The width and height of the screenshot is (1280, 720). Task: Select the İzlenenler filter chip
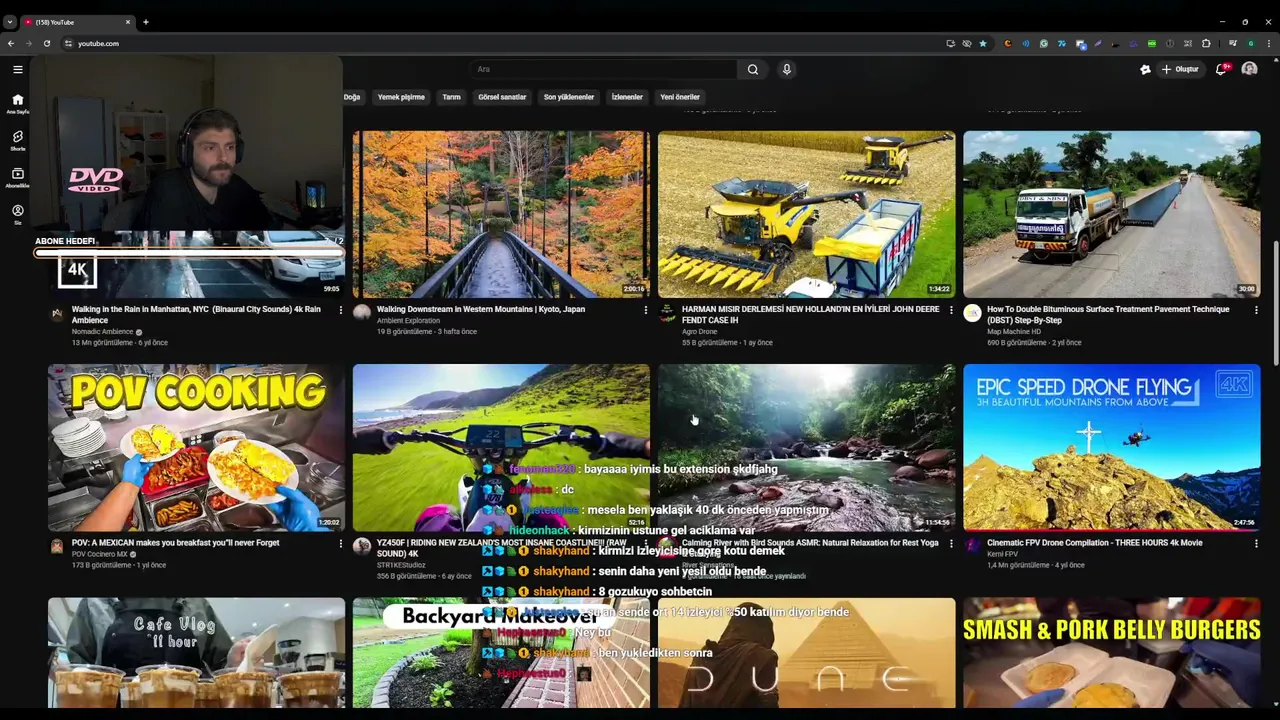click(x=627, y=97)
